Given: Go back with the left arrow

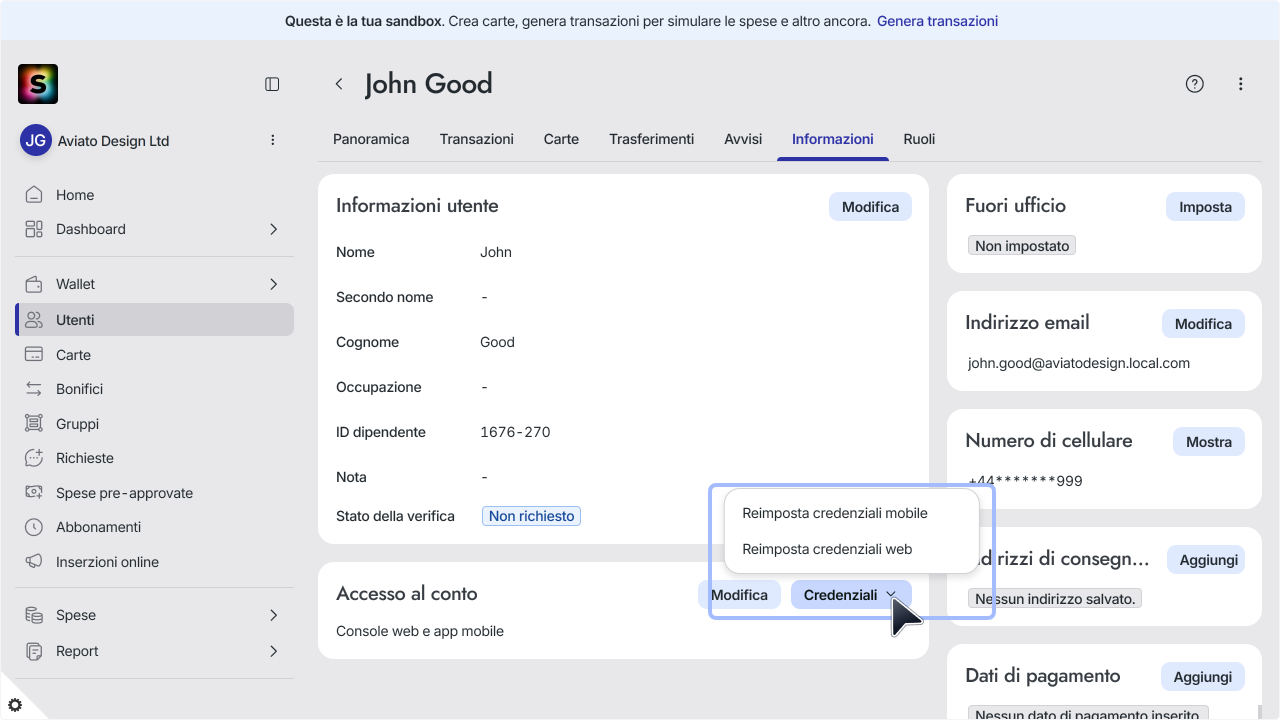Looking at the screenshot, I should tap(339, 84).
